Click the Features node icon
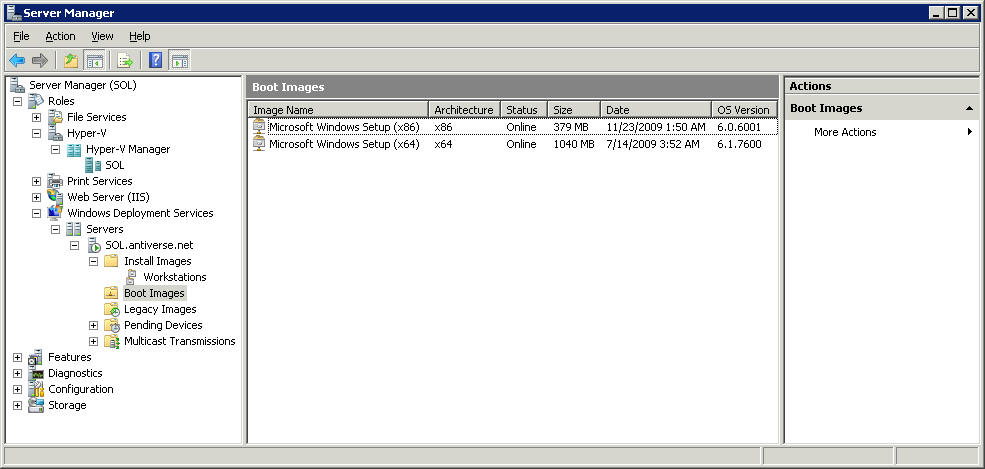 pyautogui.click(x=36, y=357)
